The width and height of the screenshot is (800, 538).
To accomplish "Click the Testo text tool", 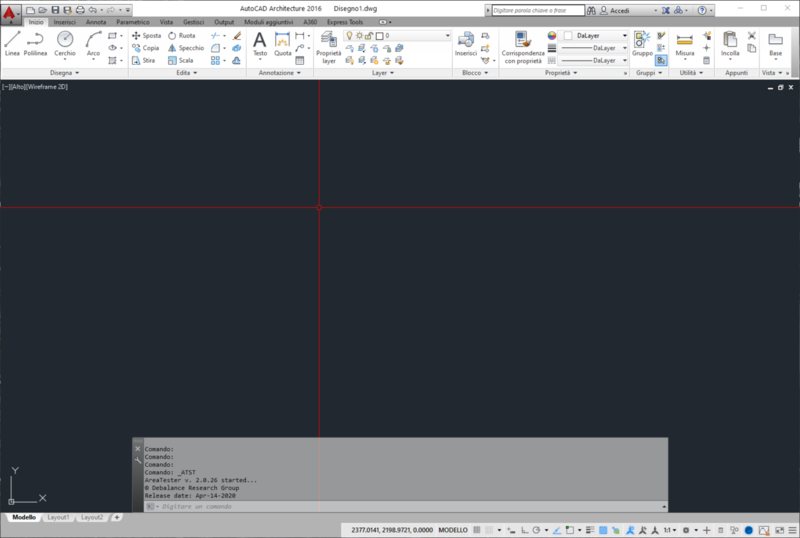I will point(260,43).
